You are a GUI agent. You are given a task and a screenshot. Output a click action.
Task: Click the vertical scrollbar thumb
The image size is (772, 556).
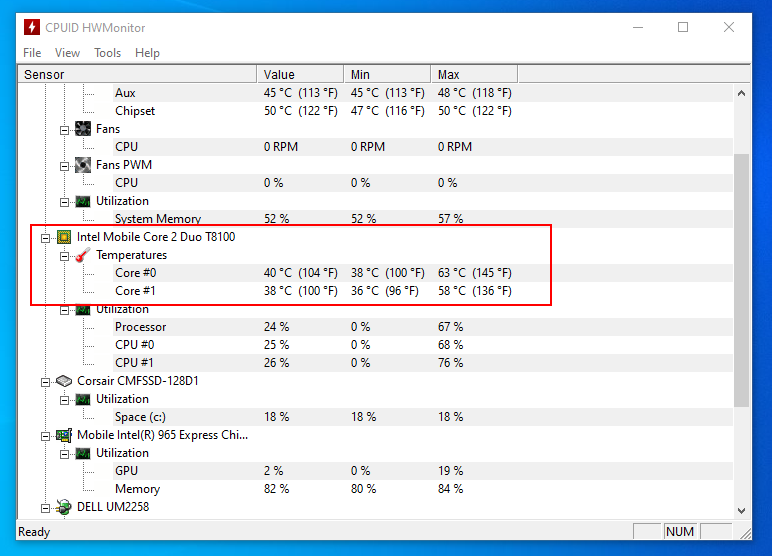click(x=741, y=280)
